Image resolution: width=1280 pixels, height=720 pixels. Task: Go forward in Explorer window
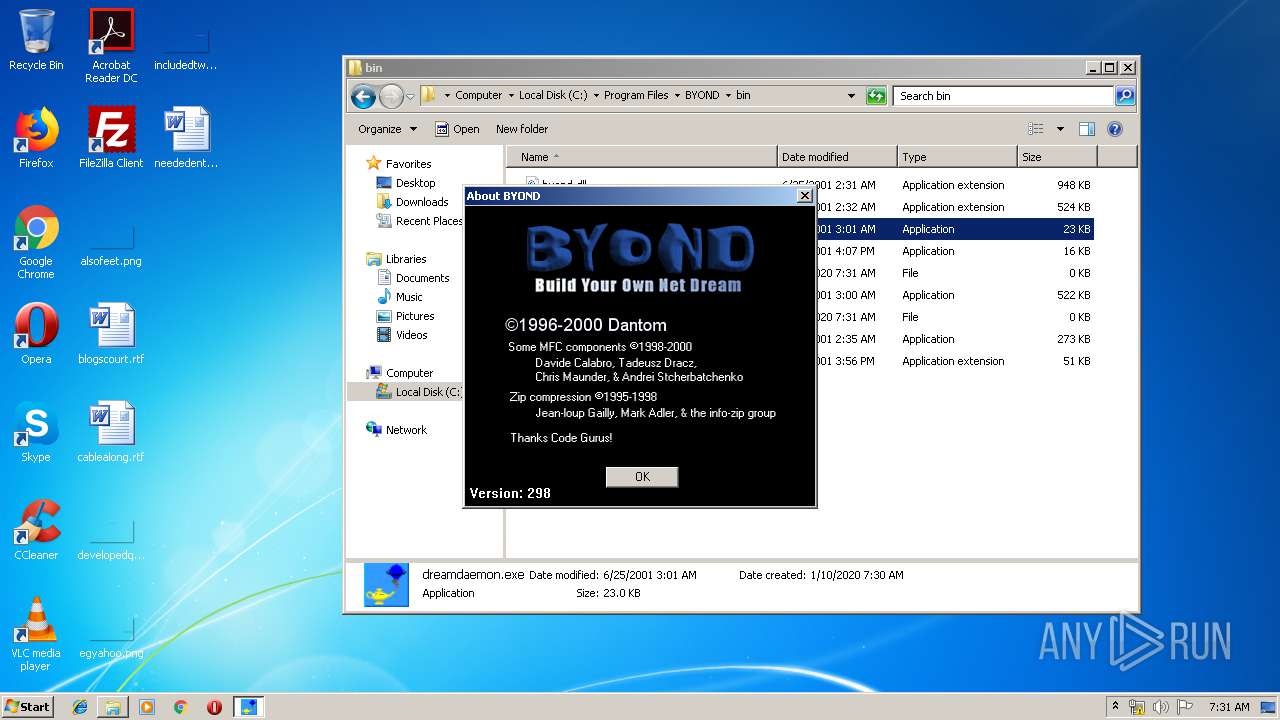391,96
